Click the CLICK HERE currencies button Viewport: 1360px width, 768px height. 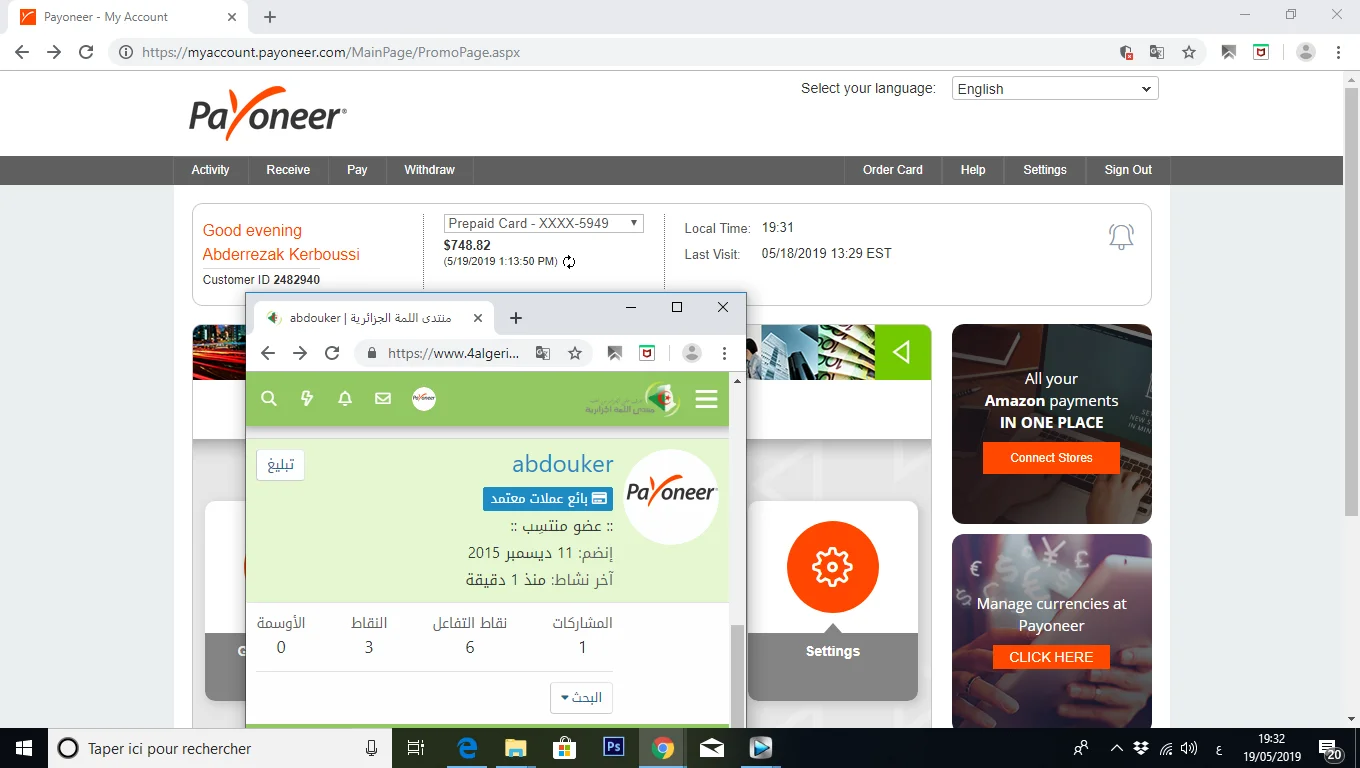[x=1050, y=657]
